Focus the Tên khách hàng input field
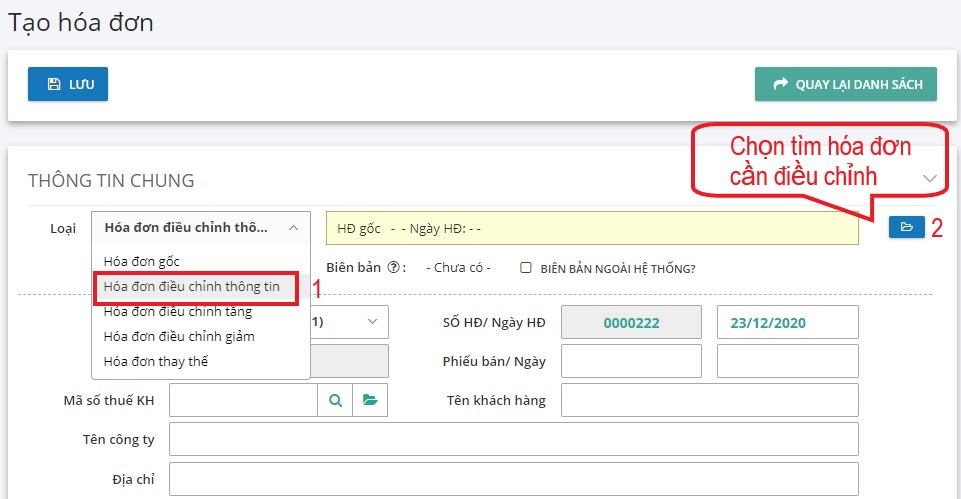This screenshot has height=499, width=961. [709, 400]
